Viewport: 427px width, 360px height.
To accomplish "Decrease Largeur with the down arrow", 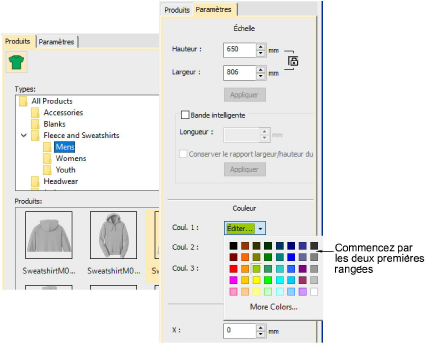I will coord(261,76).
